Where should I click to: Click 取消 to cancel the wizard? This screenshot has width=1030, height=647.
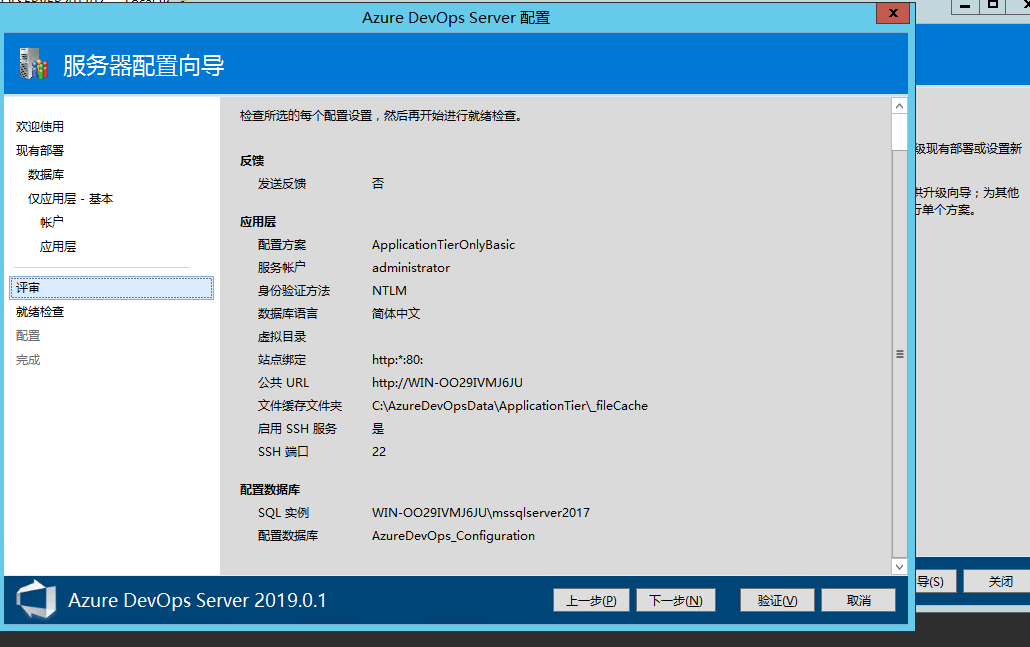pos(858,600)
